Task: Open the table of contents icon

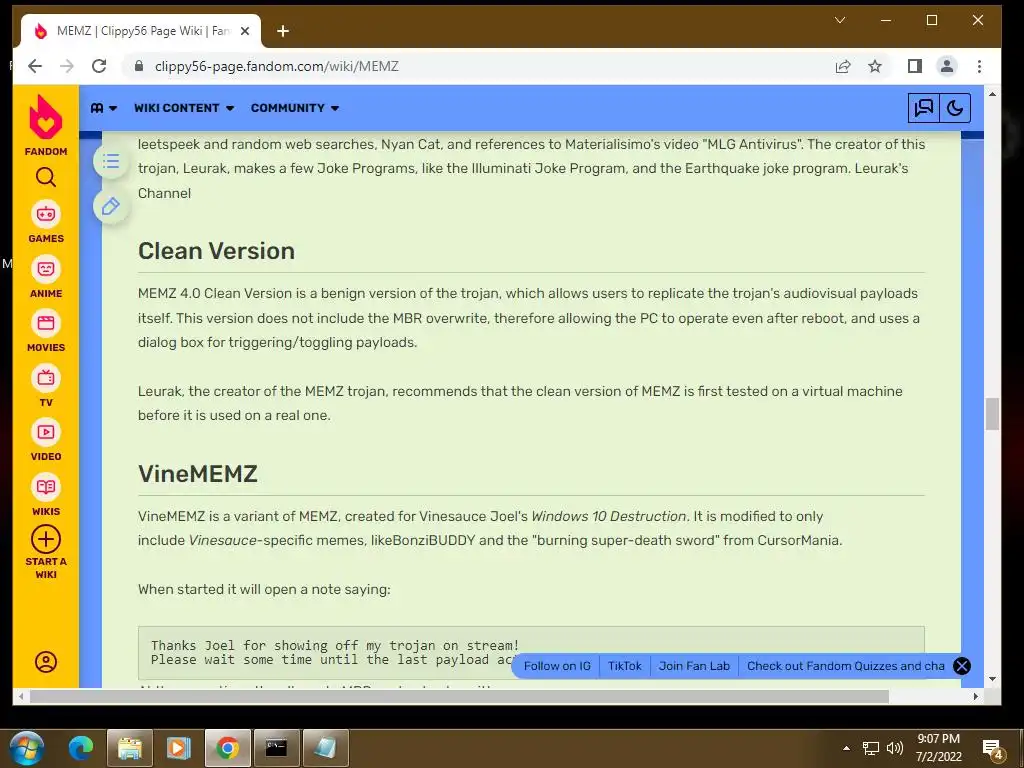Action: 111,161
